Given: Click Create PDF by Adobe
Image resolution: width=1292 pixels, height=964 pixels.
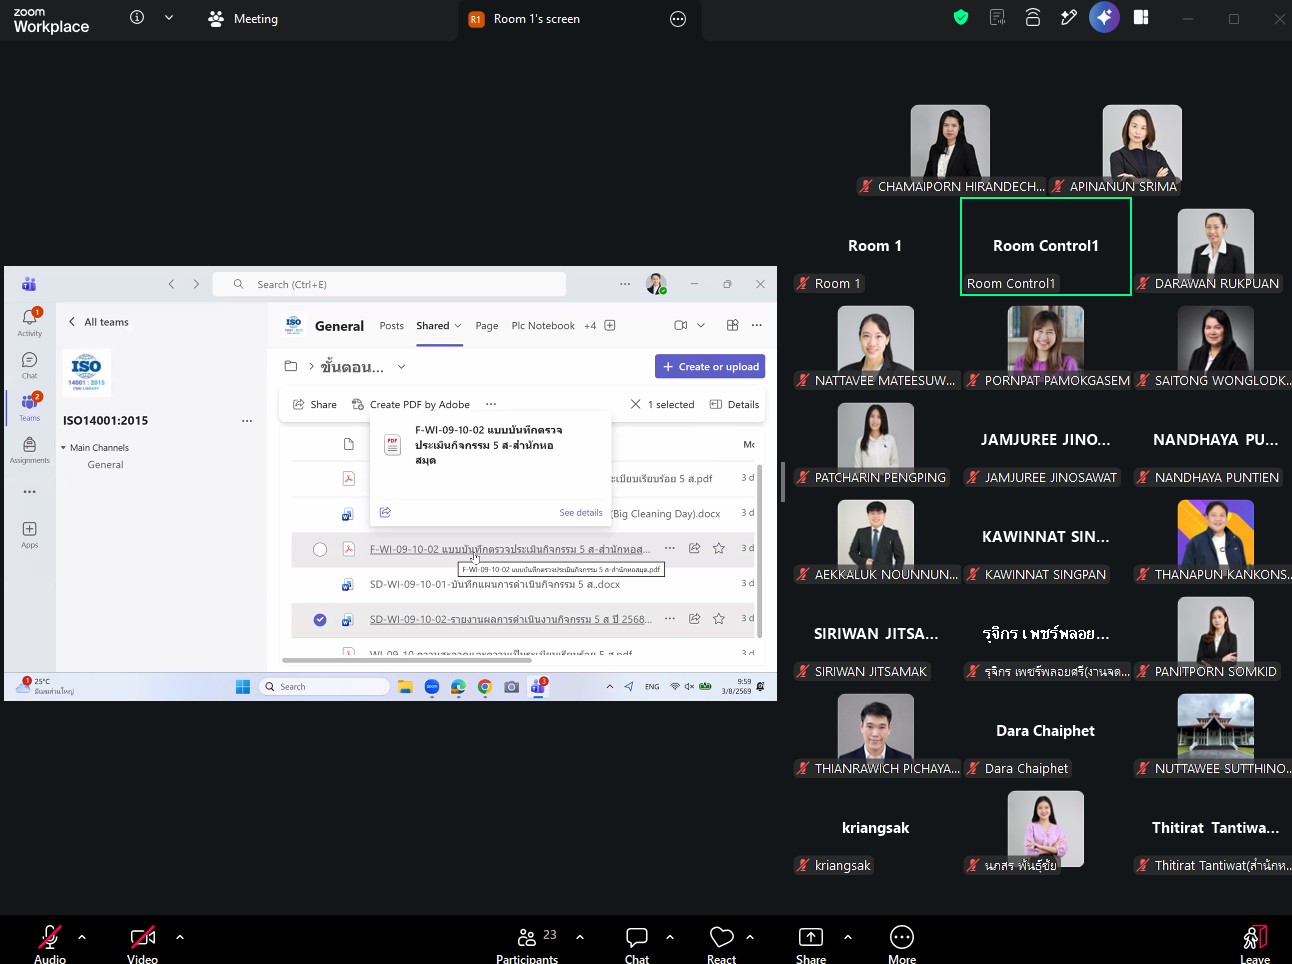Looking at the screenshot, I should (x=411, y=405).
